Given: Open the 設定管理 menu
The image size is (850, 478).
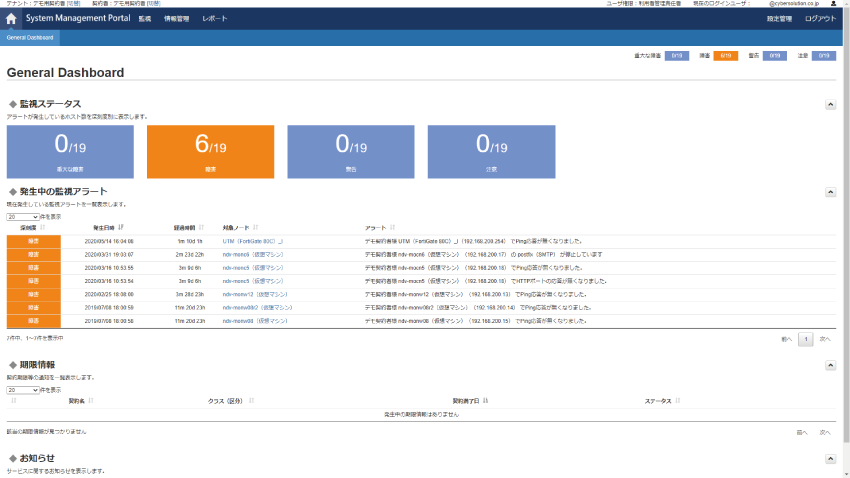Looking at the screenshot, I should pyautogui.click(x=779, y=19).
